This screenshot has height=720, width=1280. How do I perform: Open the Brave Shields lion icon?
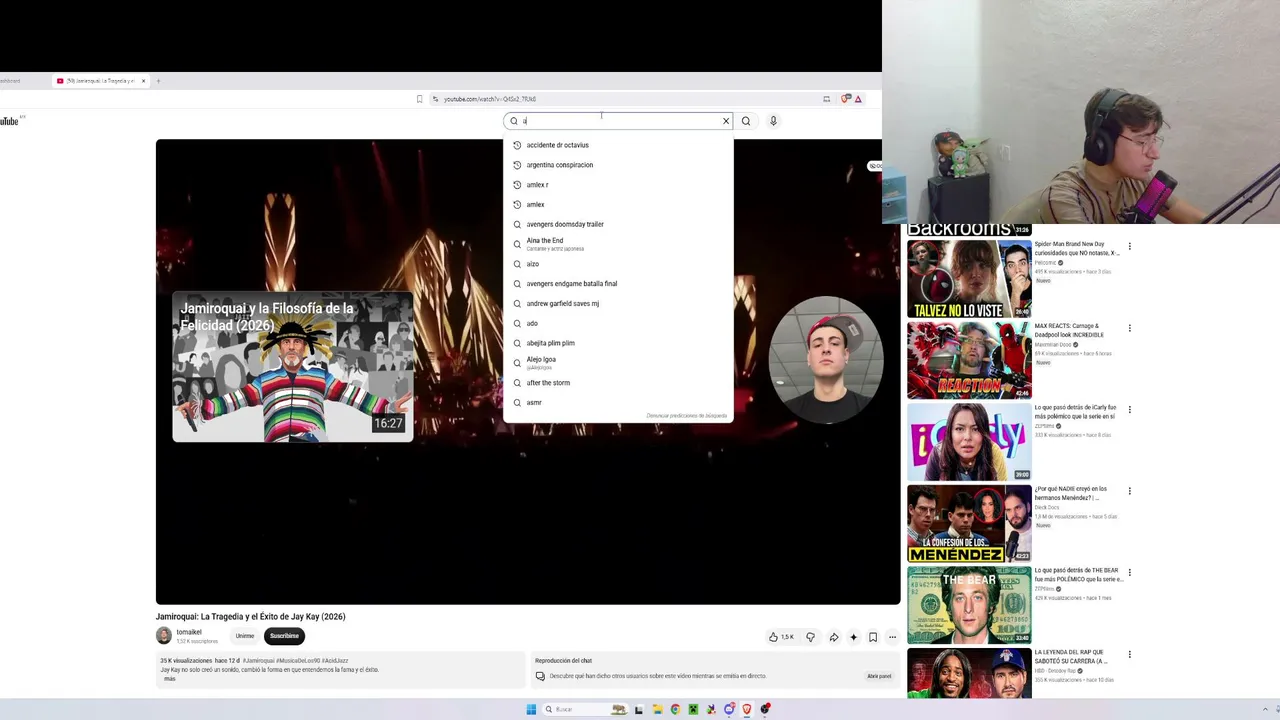[x=846, y=99]
